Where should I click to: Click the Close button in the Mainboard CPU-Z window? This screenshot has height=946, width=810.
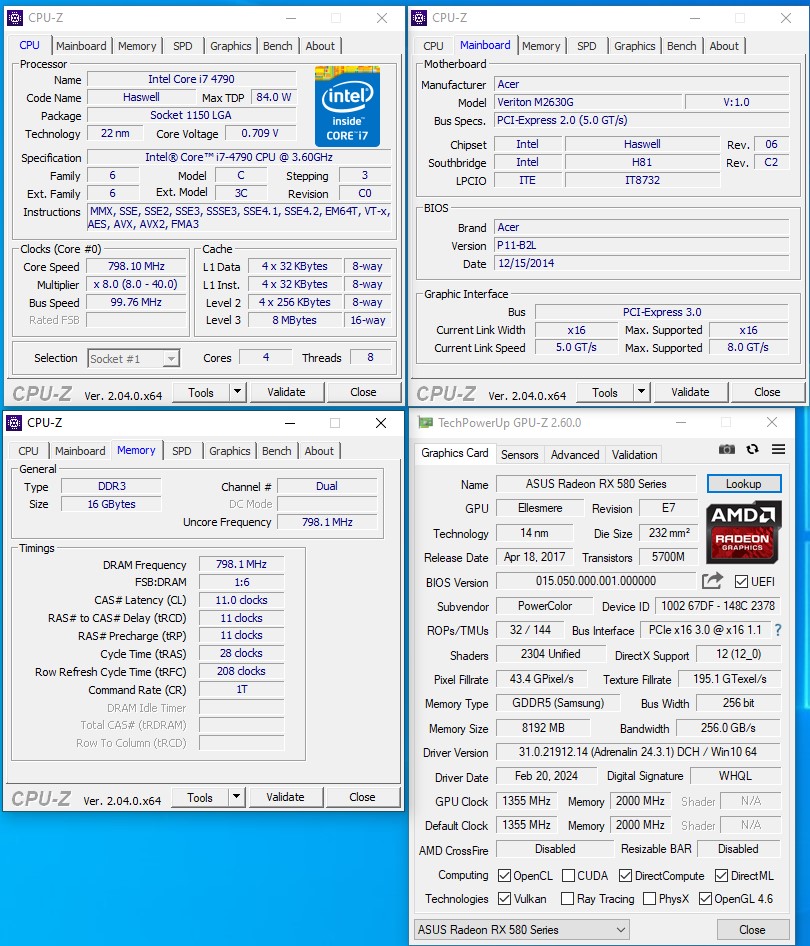(x=767, y=392)
